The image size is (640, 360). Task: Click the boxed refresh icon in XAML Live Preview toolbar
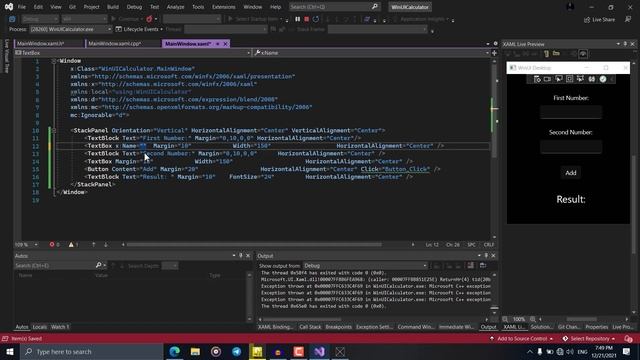[583, 54]
